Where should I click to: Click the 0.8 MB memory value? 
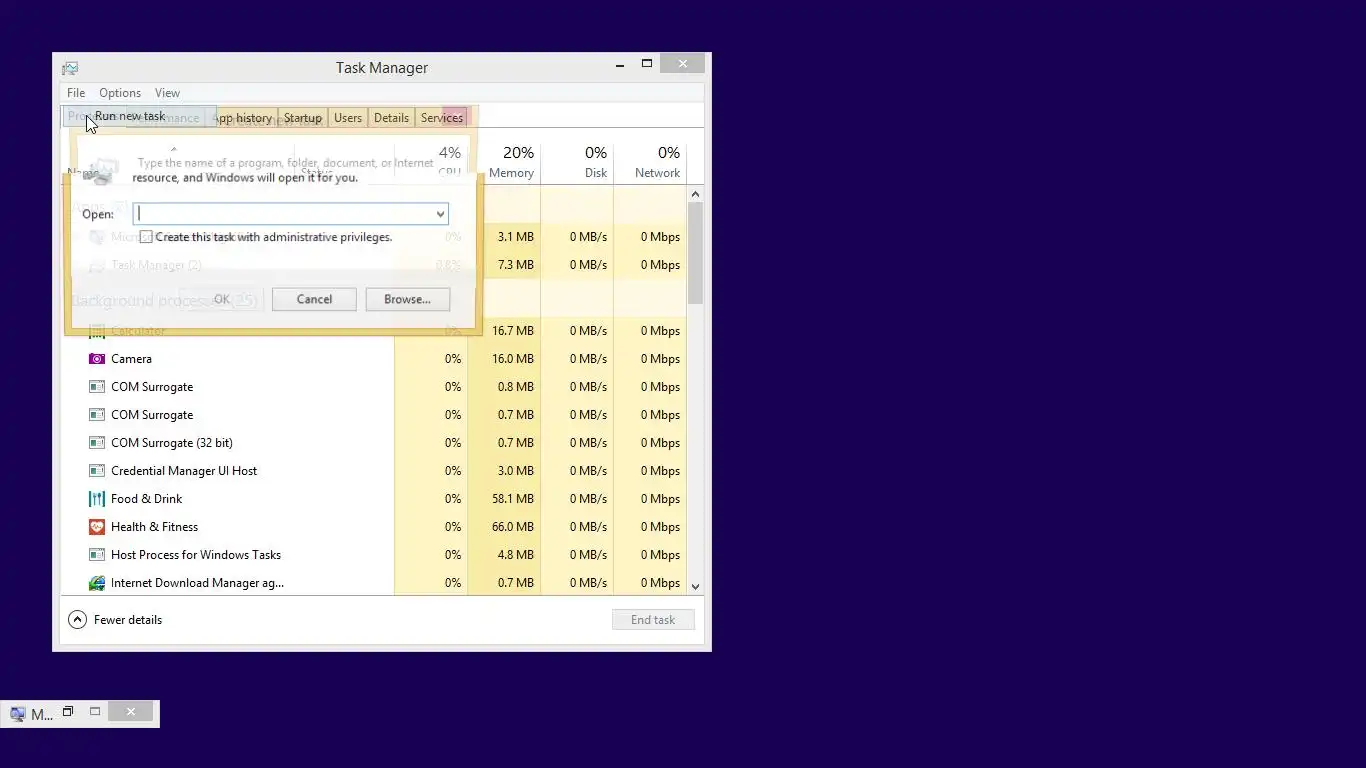[x=516, y=387]
